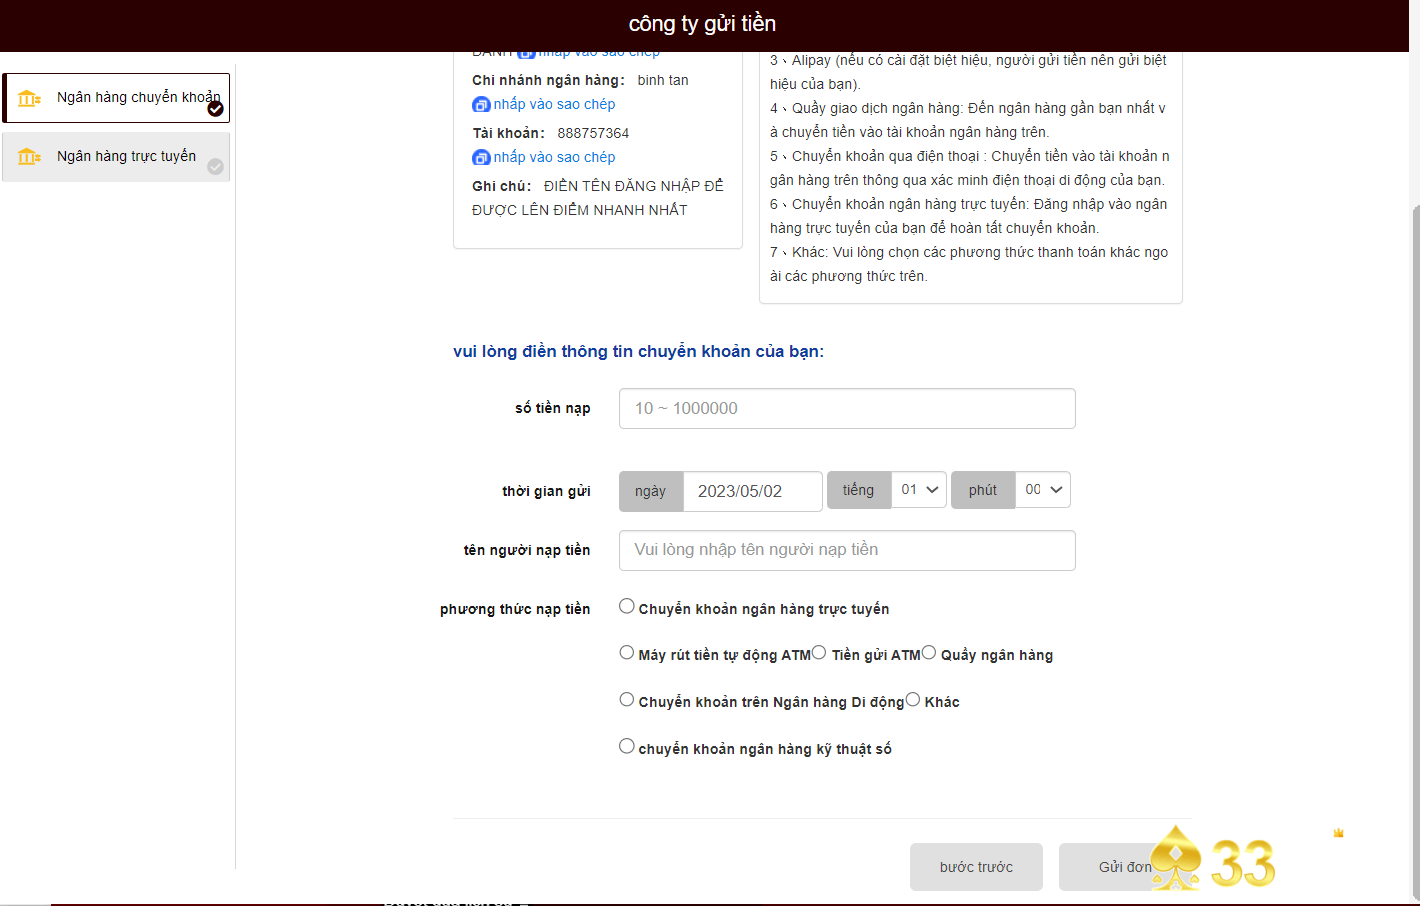Click grey checkmark badge on Ngân hàng trực tuyến
The width and height of the screenshot is (1420, 906).
click(x=215, y=167)
